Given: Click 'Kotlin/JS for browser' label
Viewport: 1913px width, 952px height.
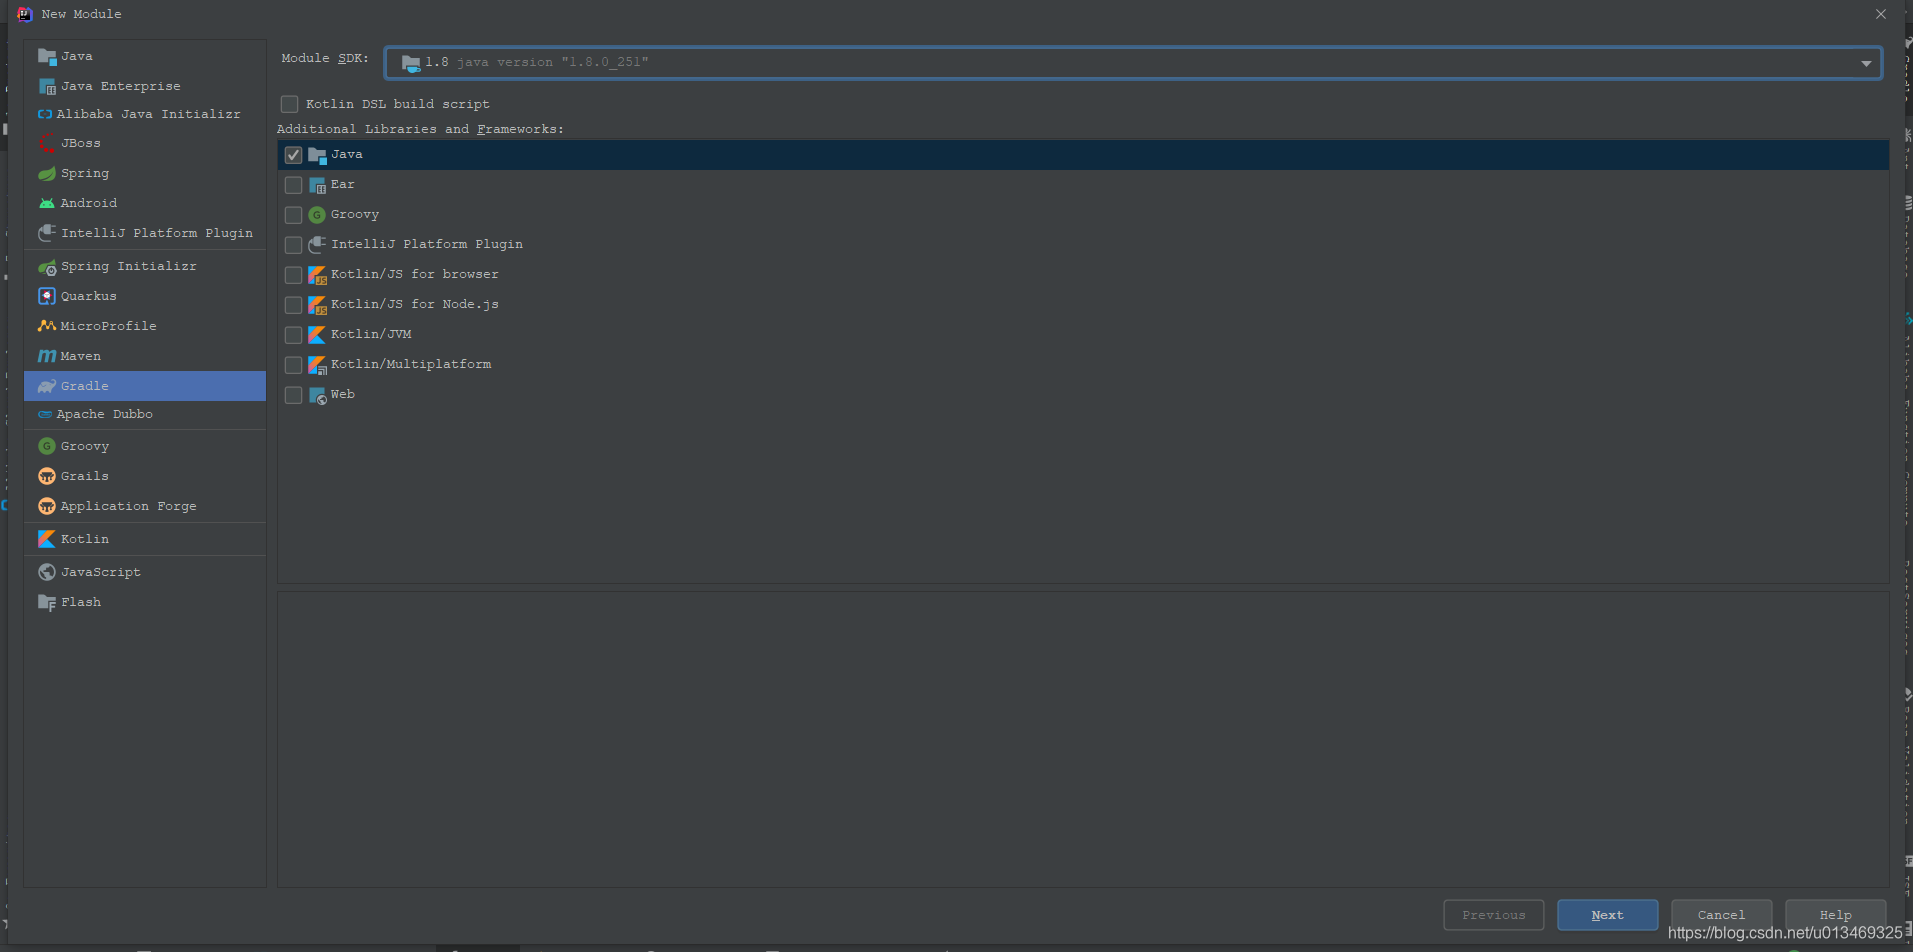Looking at the screenshot, I should pyautogui.click(x=415, y=274).
